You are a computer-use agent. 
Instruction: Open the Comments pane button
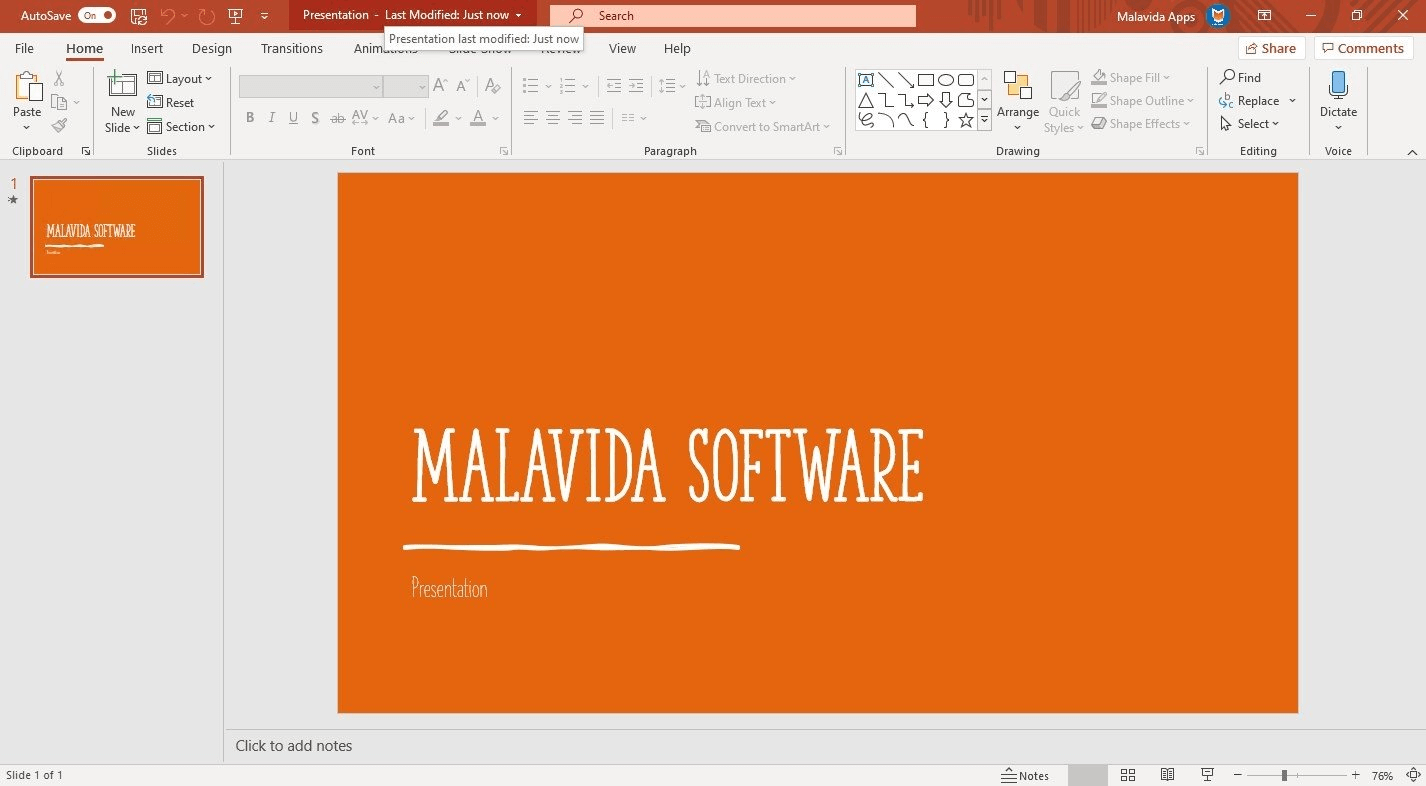pyautogui.click(x=1365, y=48)
